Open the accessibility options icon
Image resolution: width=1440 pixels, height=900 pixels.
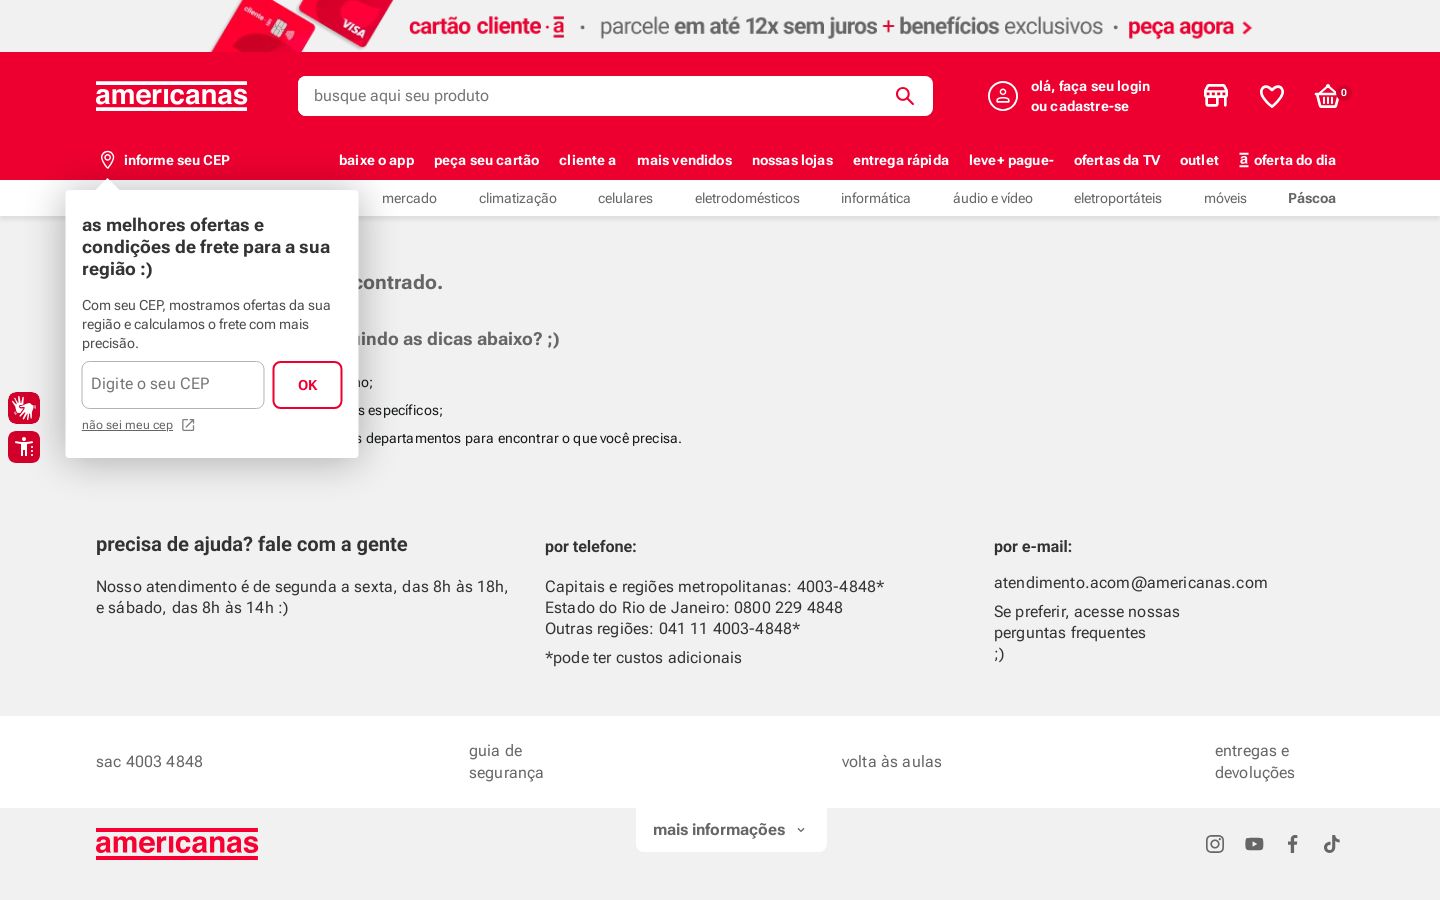(24, 447)
